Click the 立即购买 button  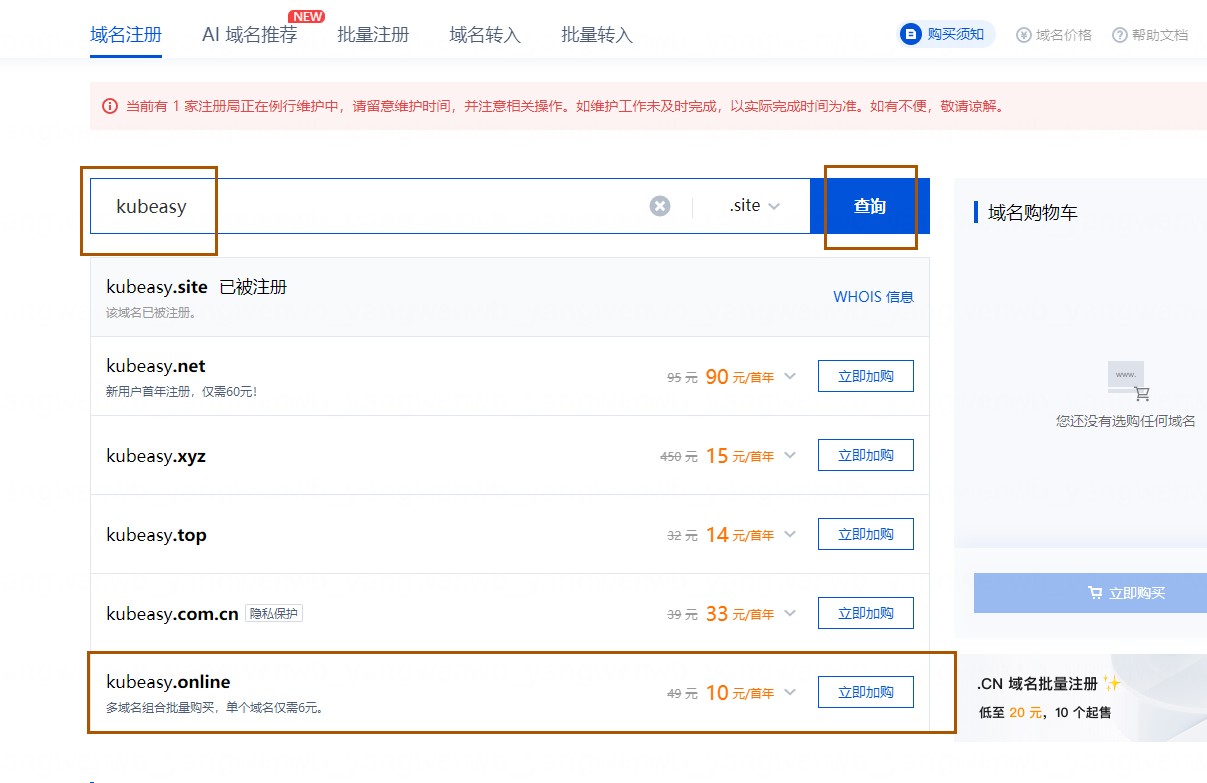click(x=1090, y=593)
